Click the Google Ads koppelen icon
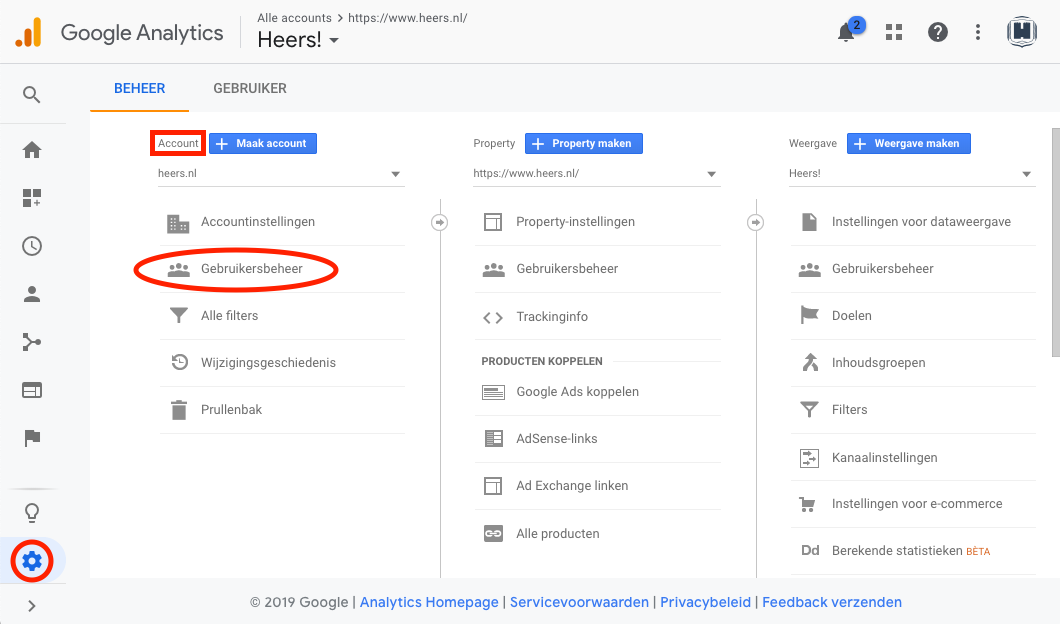Screen dimensions: 1060x624 click(493, 392)
